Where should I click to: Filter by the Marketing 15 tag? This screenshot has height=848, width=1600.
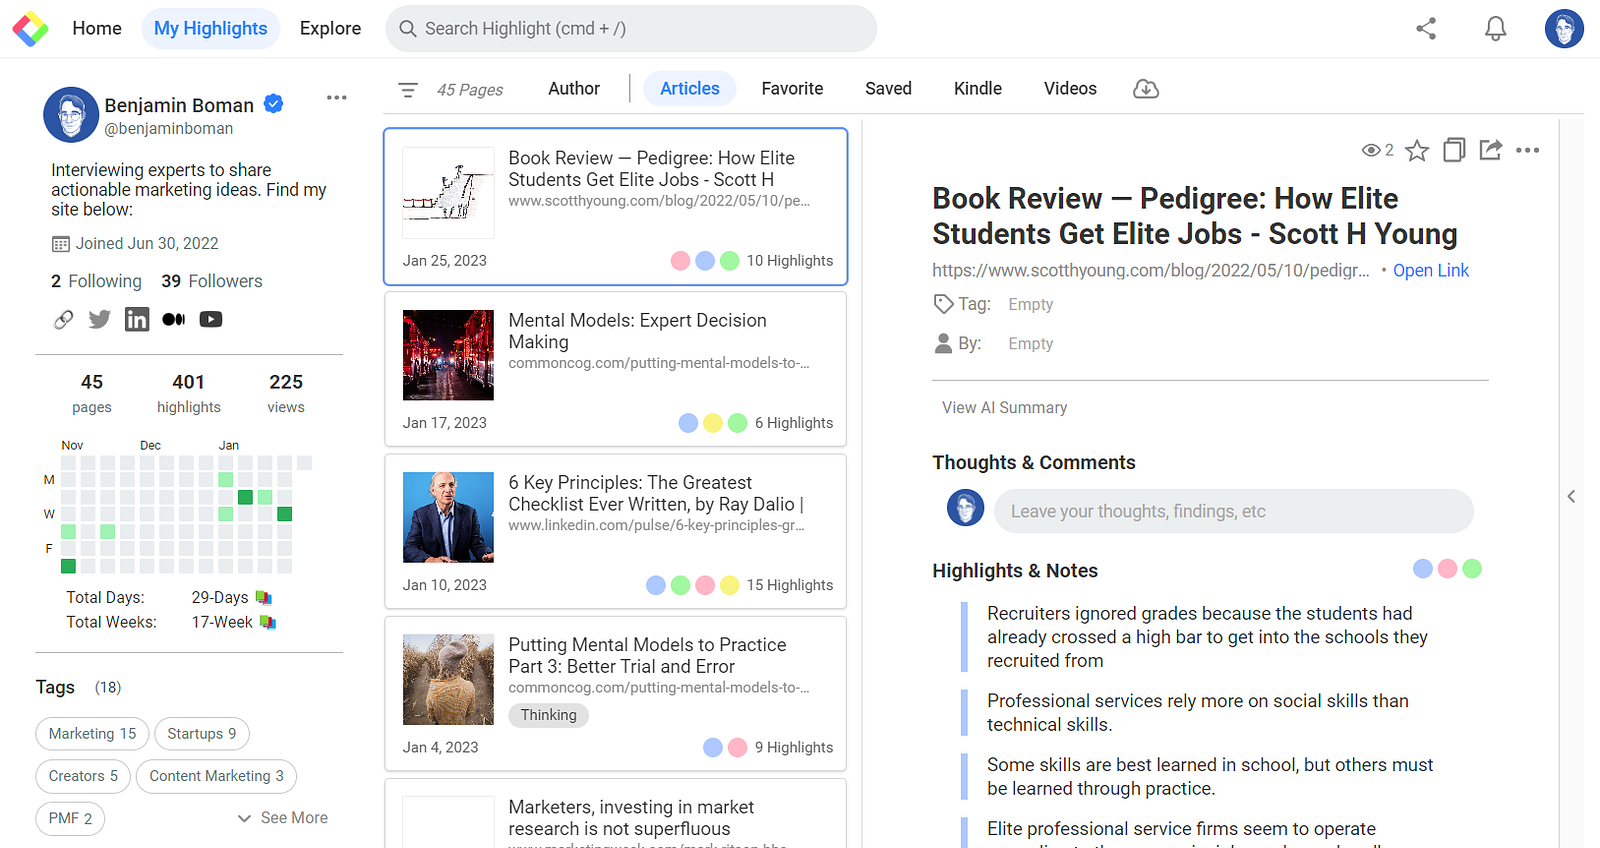coord(92,734)
